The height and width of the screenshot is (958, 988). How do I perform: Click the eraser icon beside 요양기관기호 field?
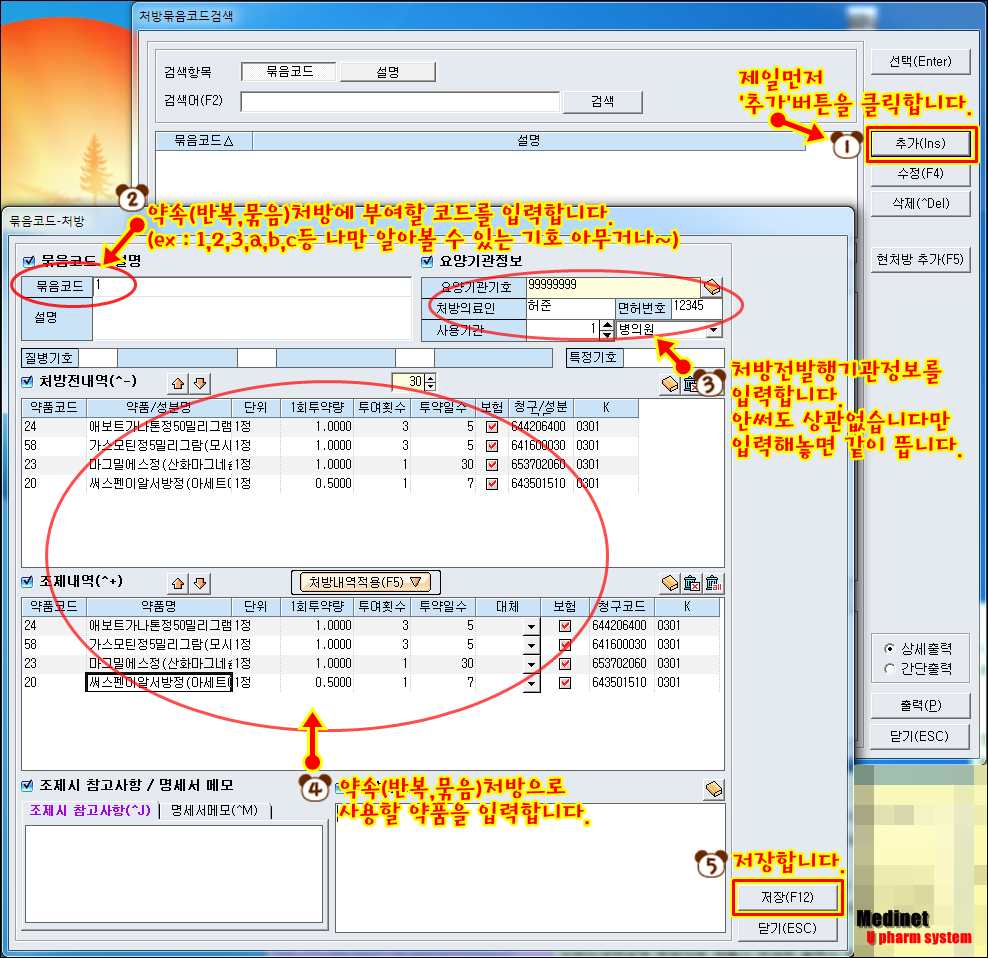click(x=712, y=287)
